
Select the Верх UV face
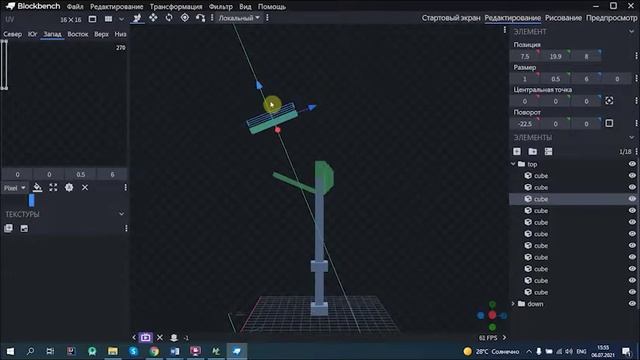(x=101, y=34)
